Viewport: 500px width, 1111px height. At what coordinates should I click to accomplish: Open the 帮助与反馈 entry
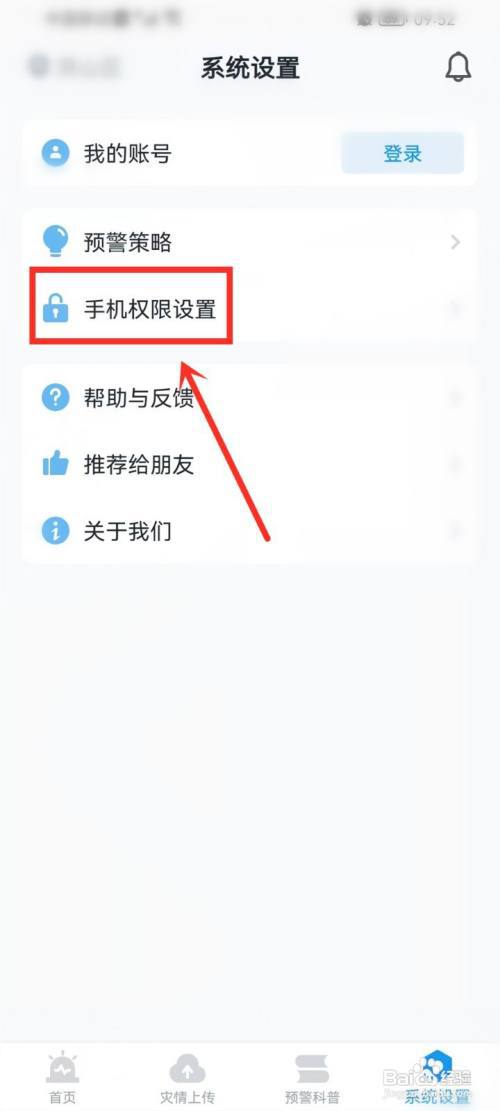[249, 397]
